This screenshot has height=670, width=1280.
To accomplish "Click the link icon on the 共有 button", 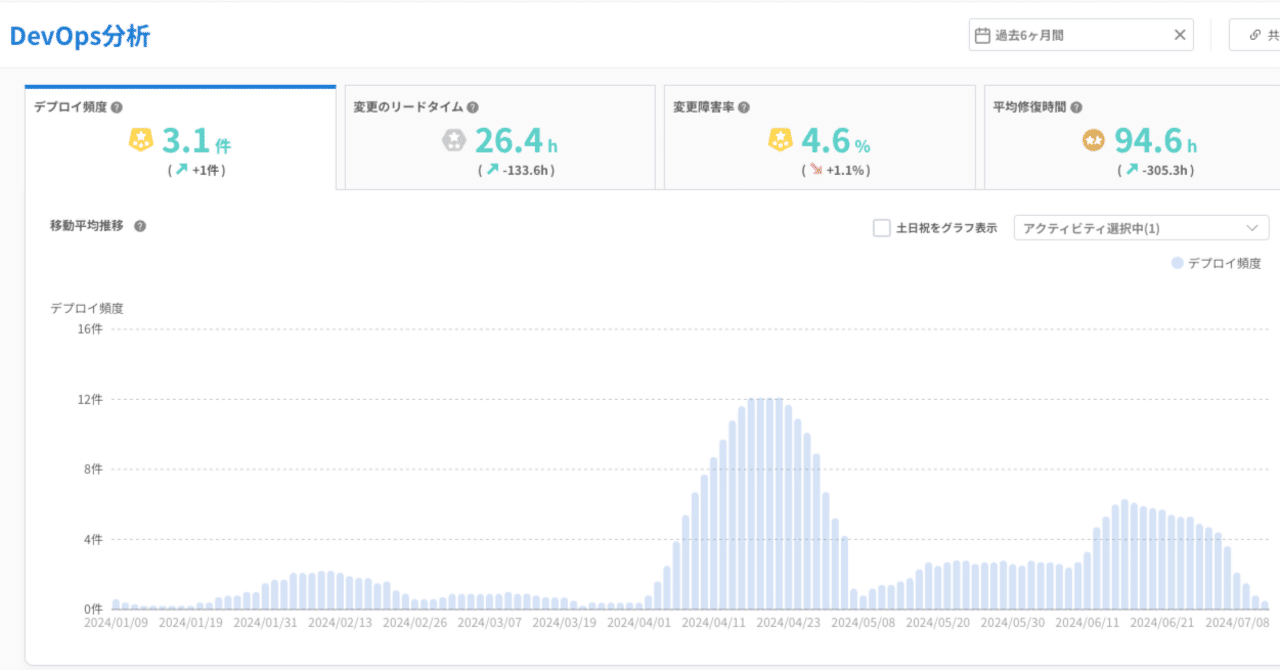I will point(1254,34).
